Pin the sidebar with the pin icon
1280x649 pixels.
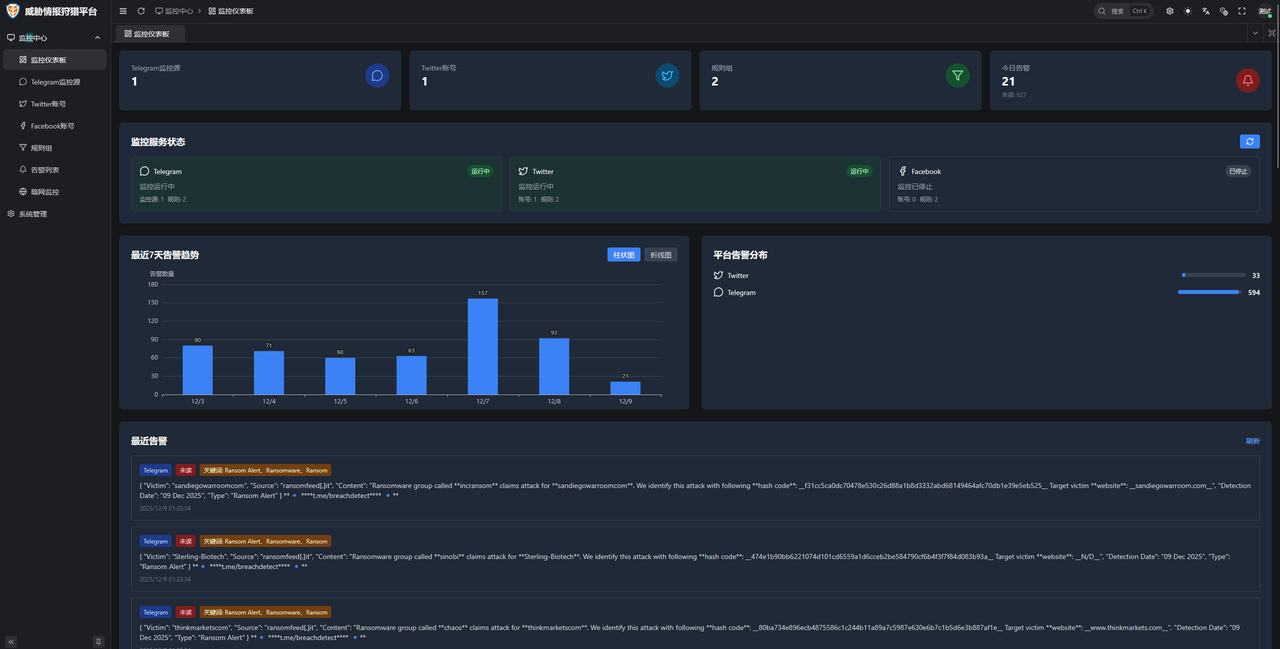coord(99,641)
